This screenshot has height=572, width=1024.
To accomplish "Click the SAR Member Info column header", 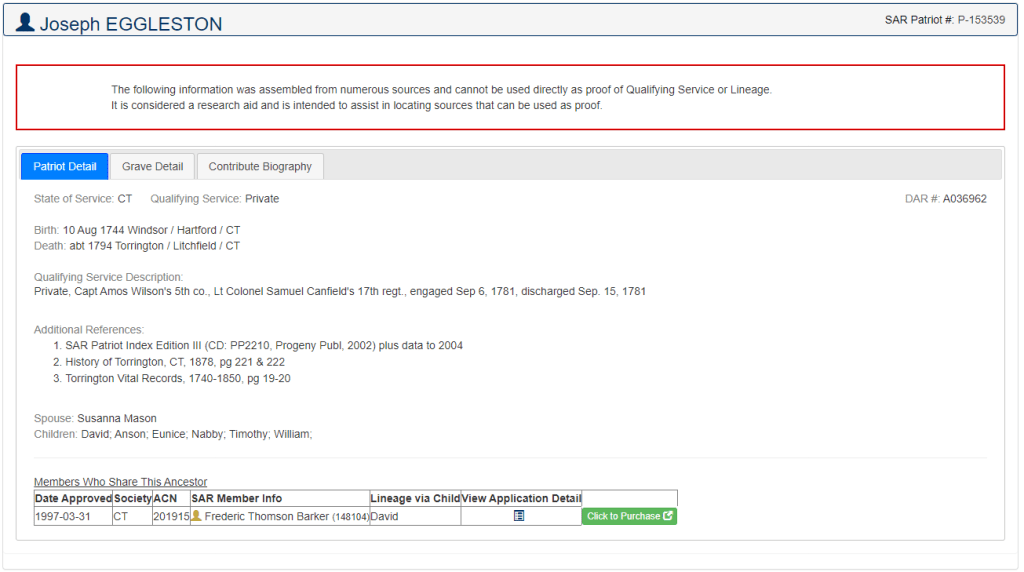I will [x=237, y=498].
